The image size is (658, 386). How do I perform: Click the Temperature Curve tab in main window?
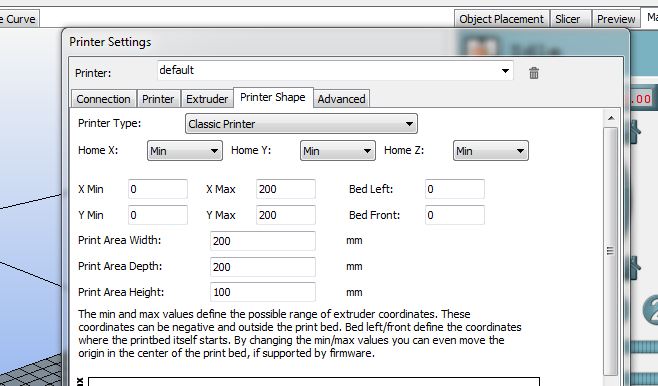20,19
